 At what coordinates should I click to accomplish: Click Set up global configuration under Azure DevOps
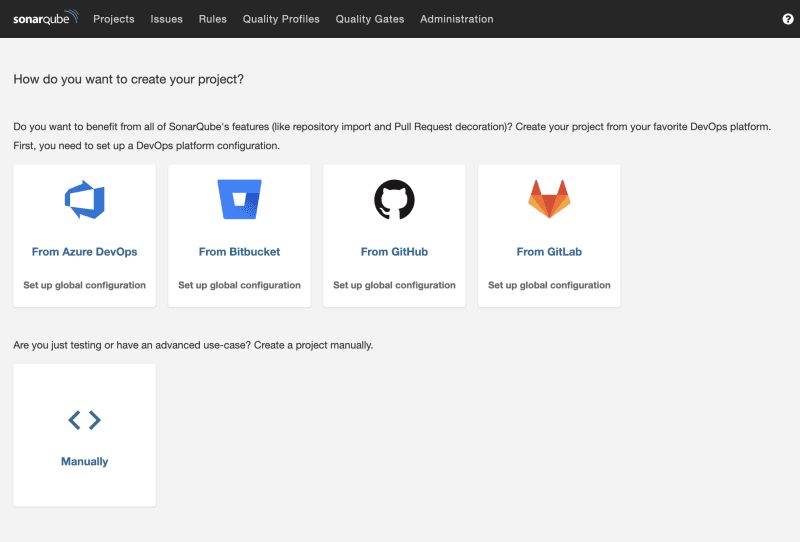pyautogui.click(x=85, y=285)
